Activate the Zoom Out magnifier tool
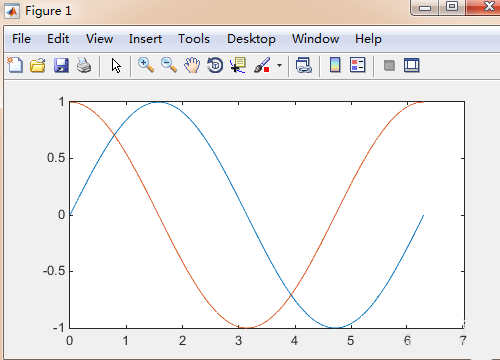Image resolution: width=500 pixels, height=360 pixels. (169, 65)
